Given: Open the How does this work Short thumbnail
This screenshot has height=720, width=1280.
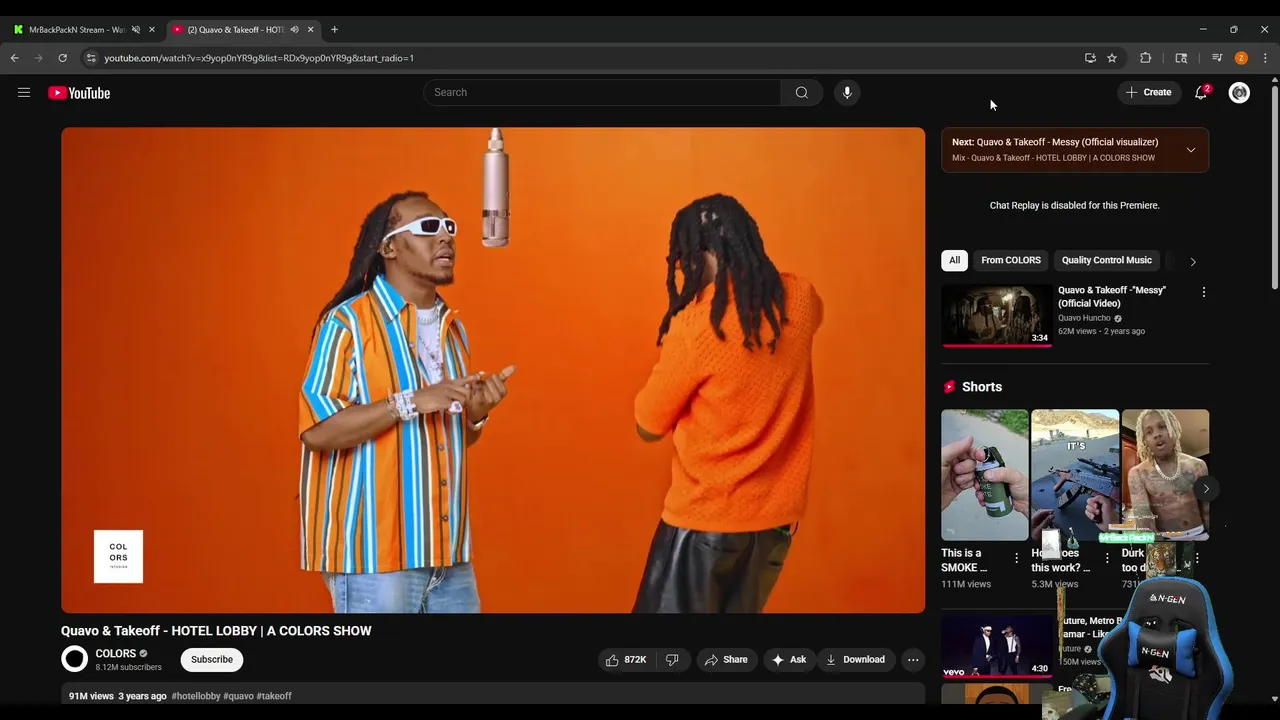Looking at the screenshot, I should [x=1075, y=475].
